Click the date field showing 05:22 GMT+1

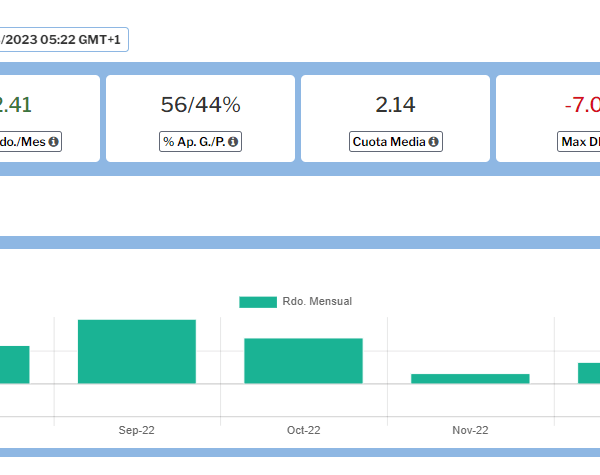(x=64, y=39)
